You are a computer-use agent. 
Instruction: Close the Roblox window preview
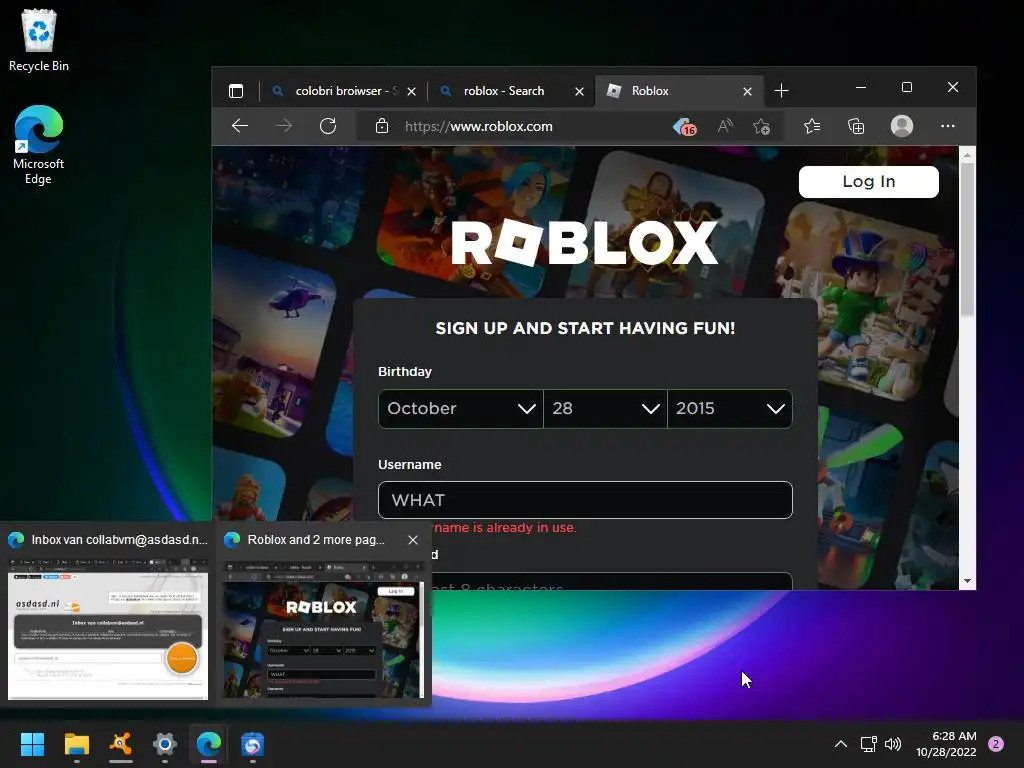point(413,540)
